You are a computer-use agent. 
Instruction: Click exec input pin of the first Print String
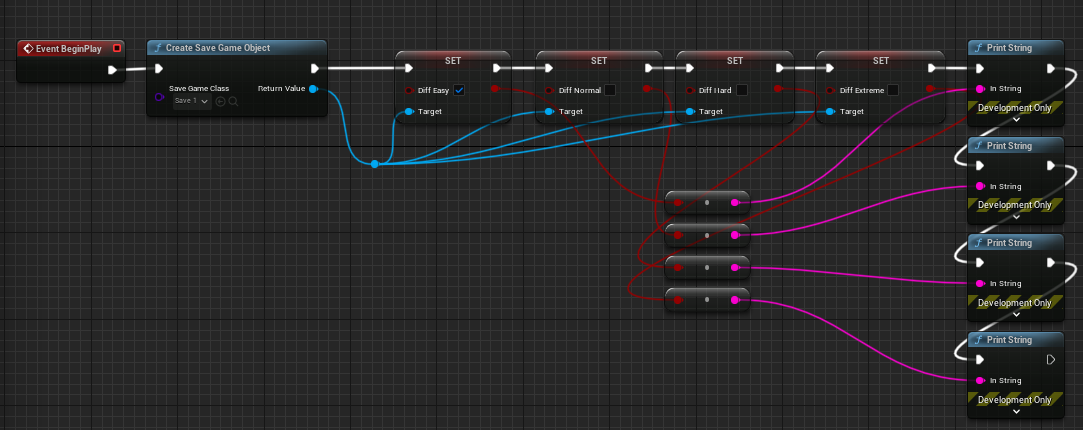pos(979,68)
